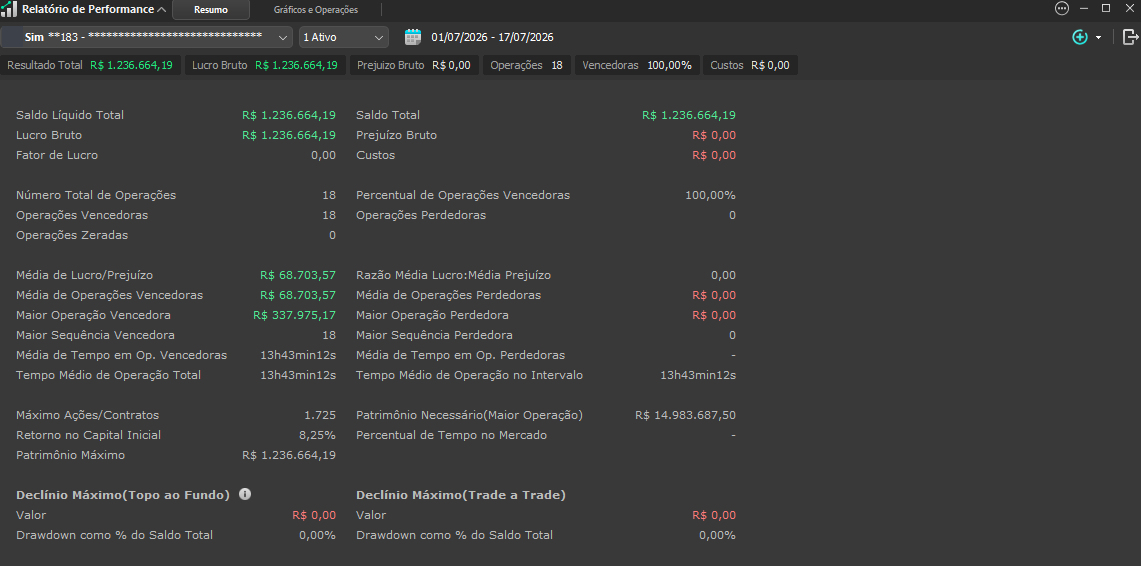Click the Tempo Médio de Operação no Intervalo label
The image size is (1141, 566).
click(469, 375)
